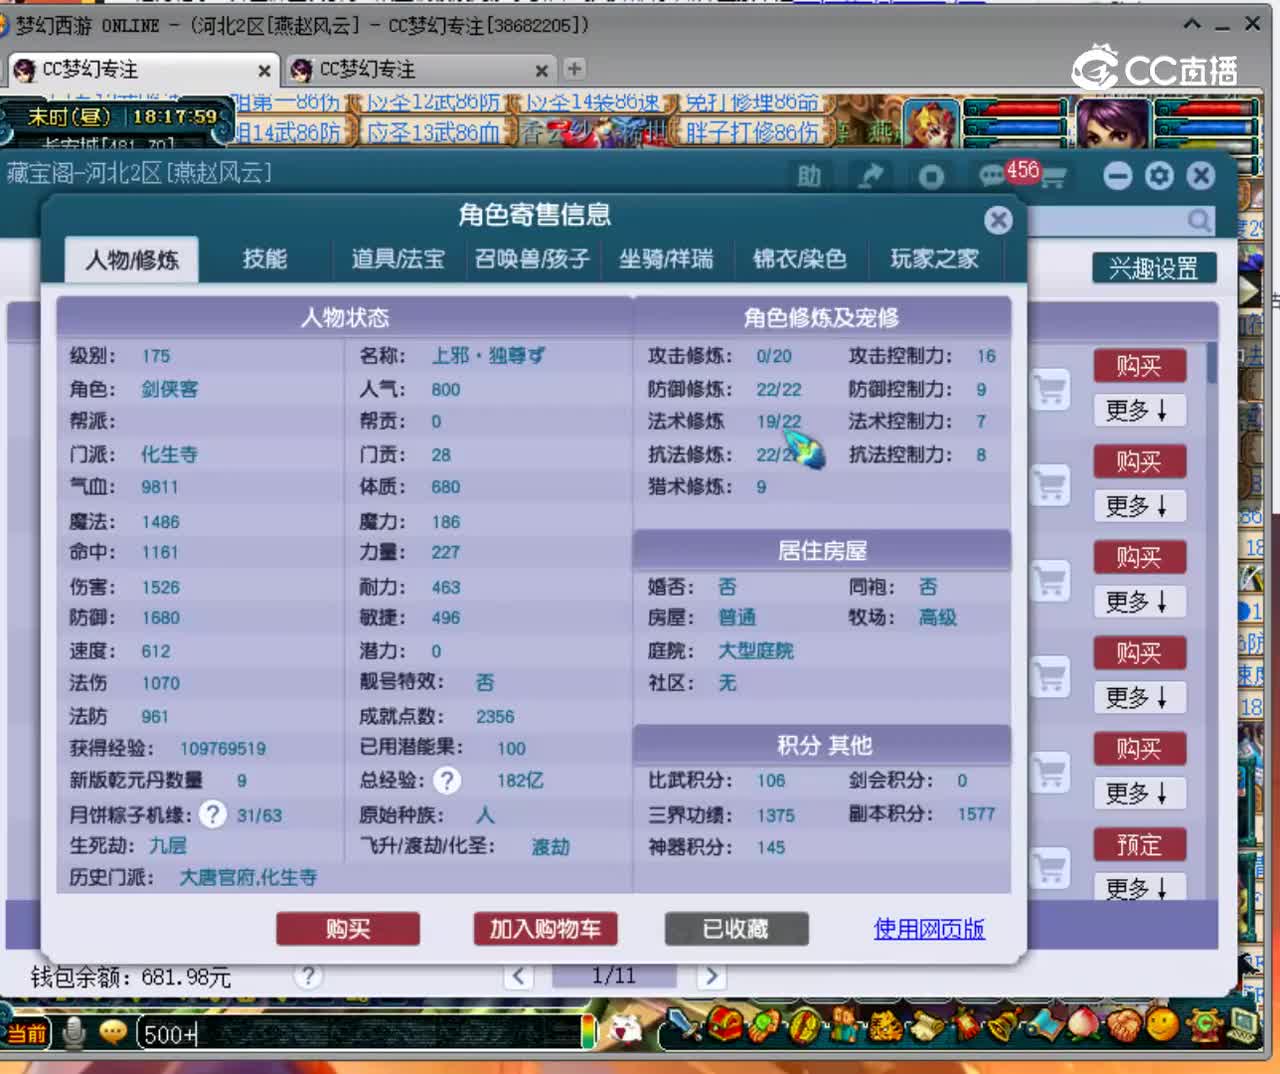This screenshot has height=1074, width=1280.
Task: Open the 使用网页版 link
Action: [929, 929]
